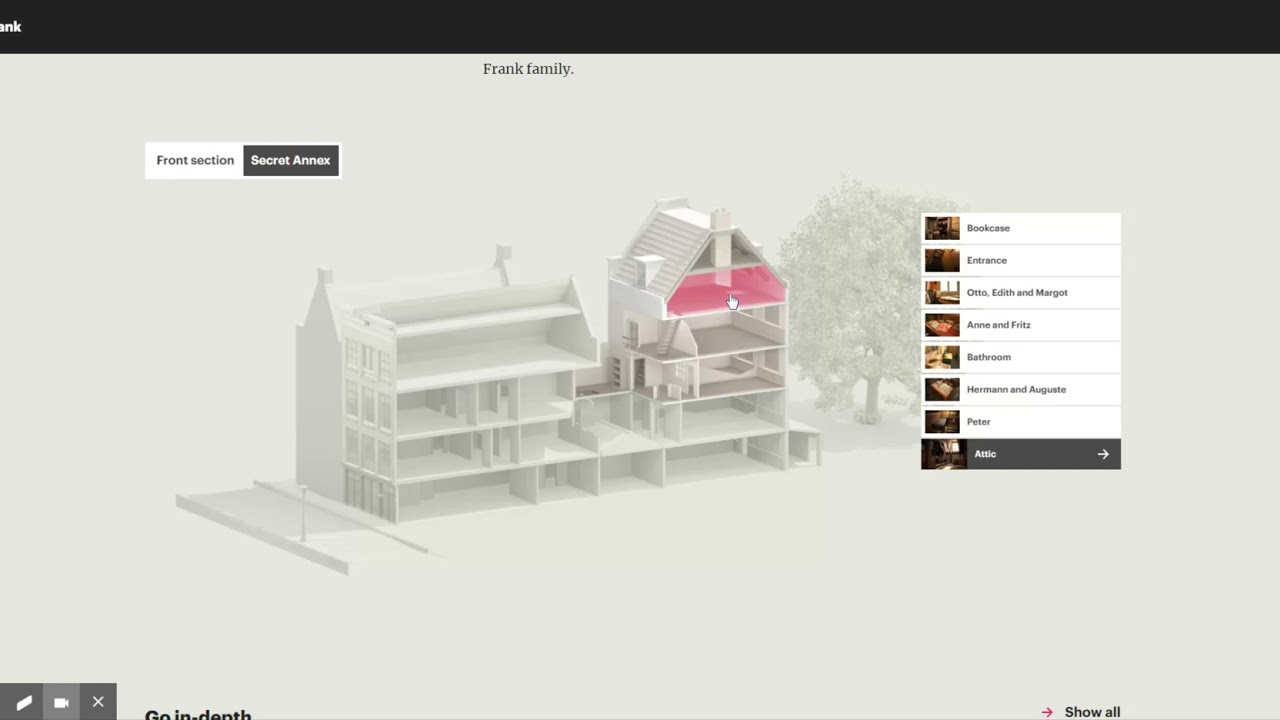Switch to the Front section view
The image size is (1280, 720).
[x=195, y=160]
